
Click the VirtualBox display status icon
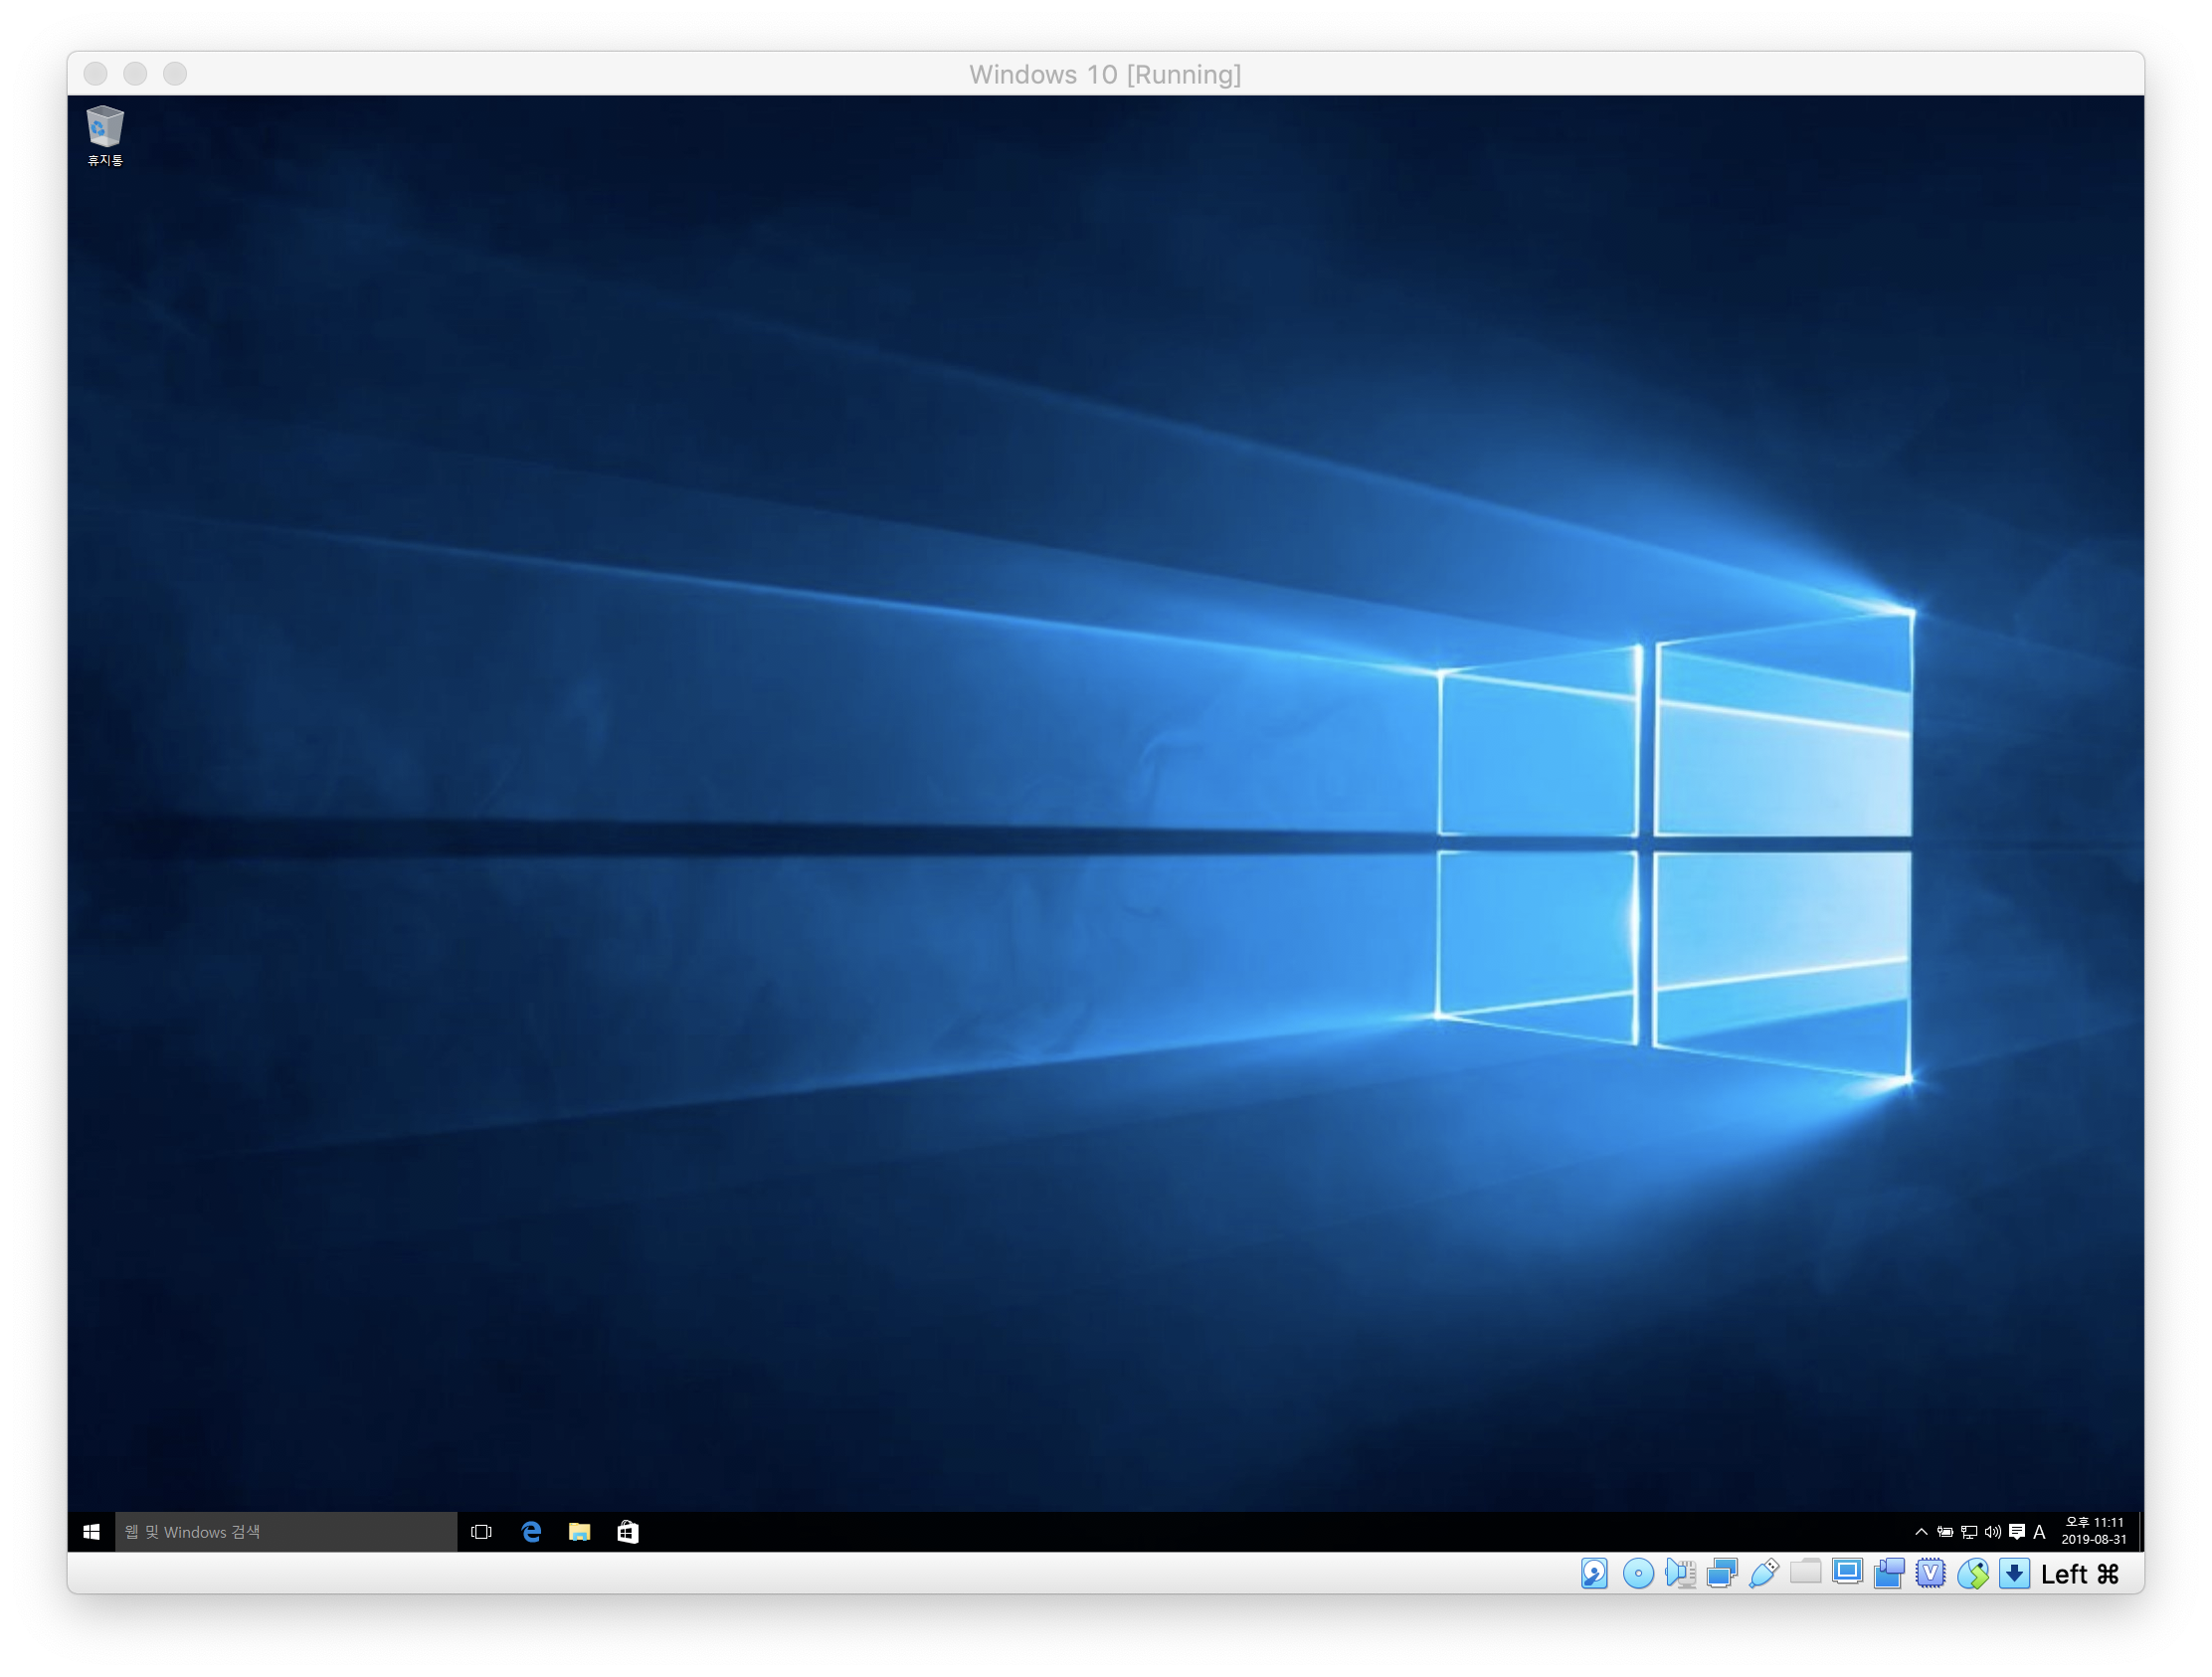[x=1847, y=1572]
